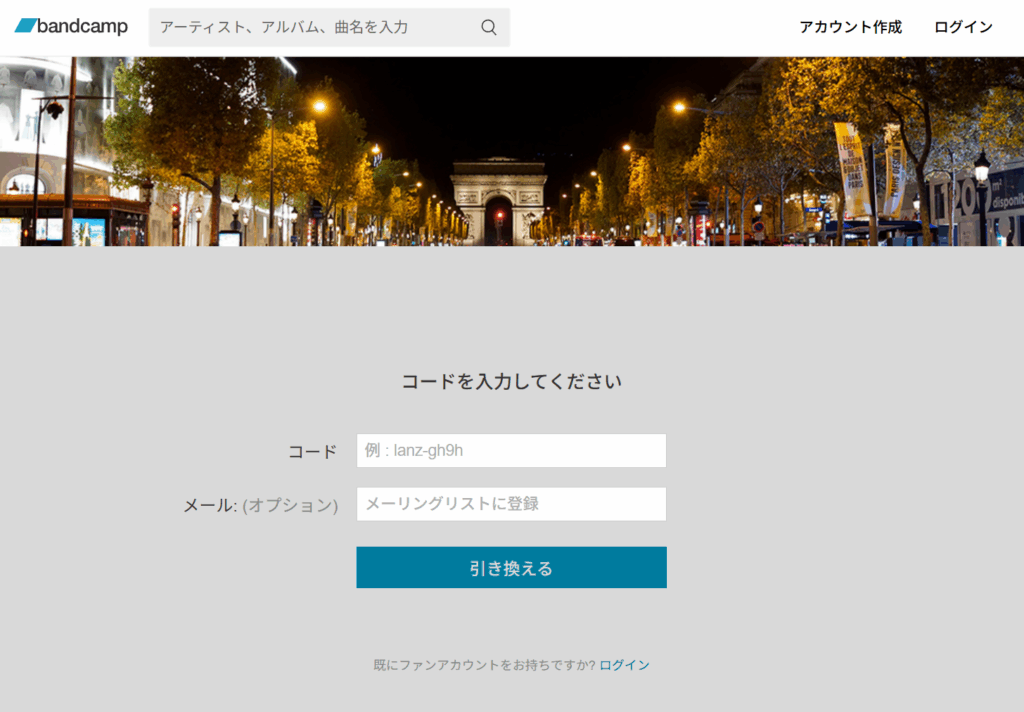Click the (オプション) optional text
Viewport: 1024px width, 712px height.
tap(290, 505)
